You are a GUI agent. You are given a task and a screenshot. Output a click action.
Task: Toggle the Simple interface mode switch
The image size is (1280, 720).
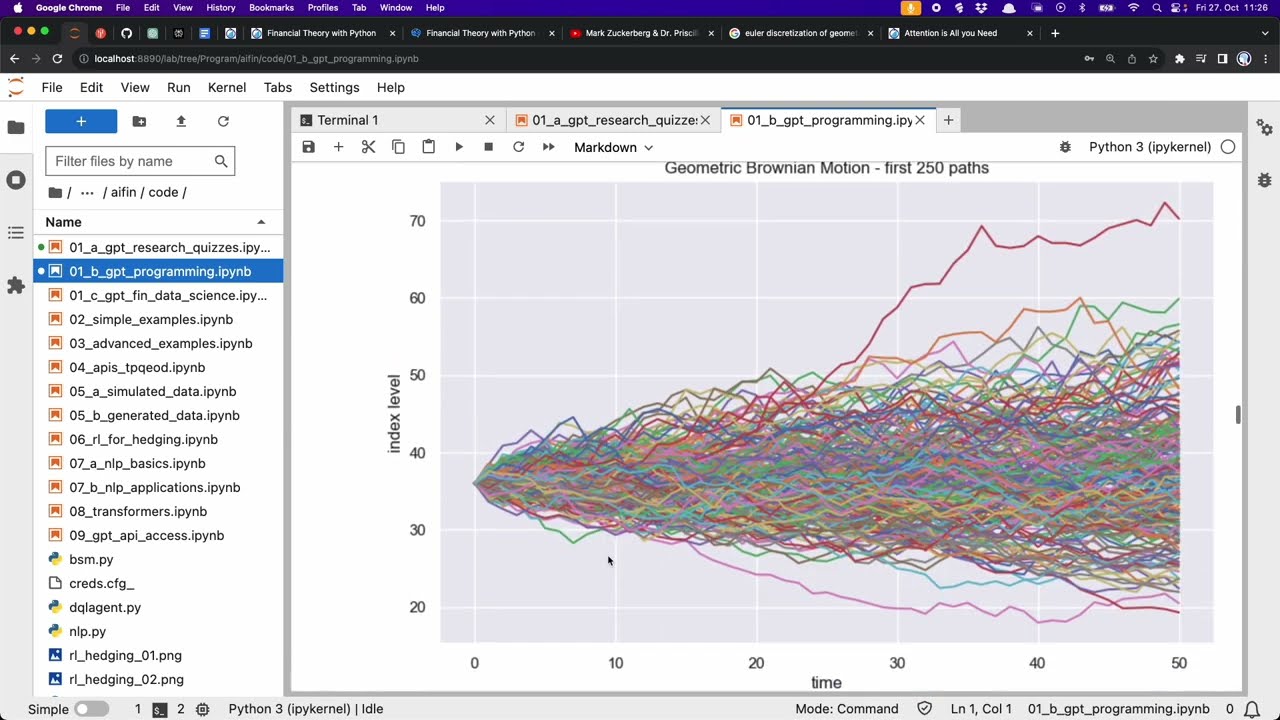(91, 709)
